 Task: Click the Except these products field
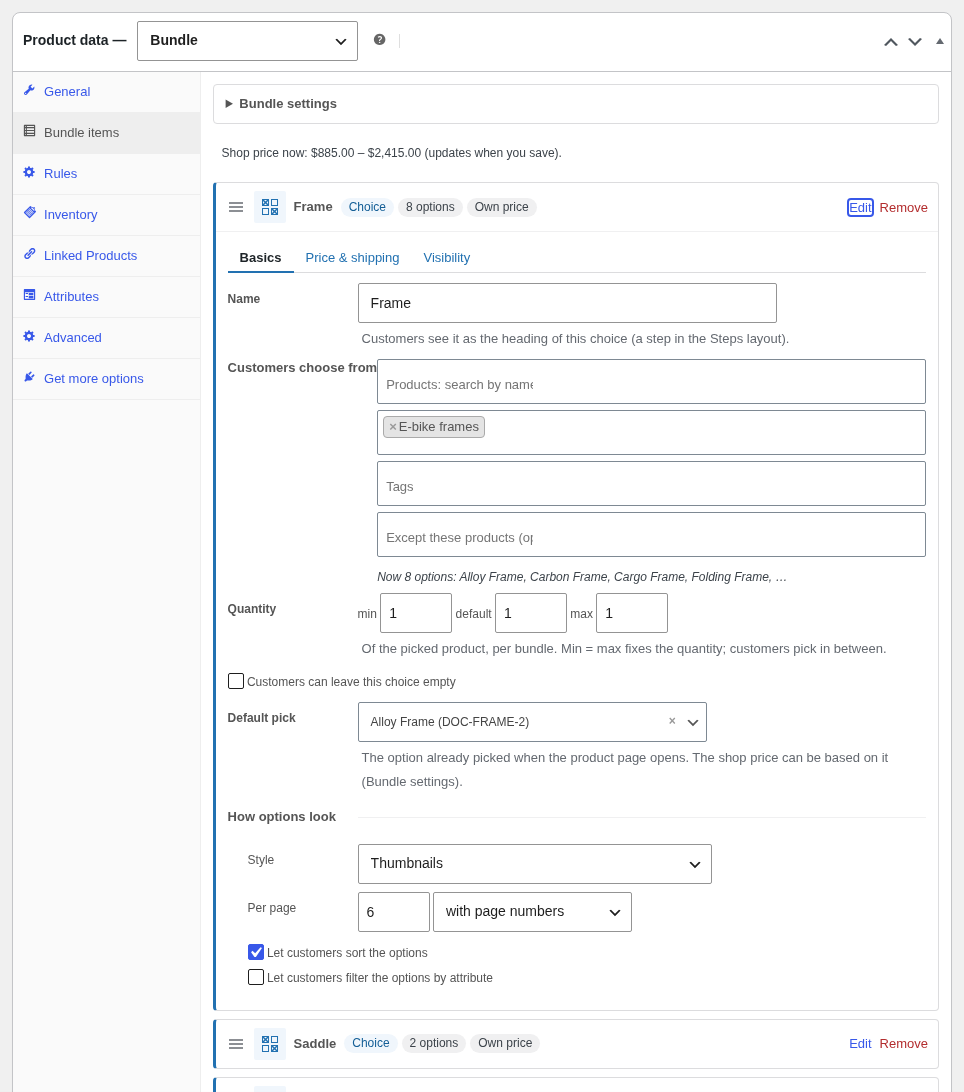(x=651, y=535)
